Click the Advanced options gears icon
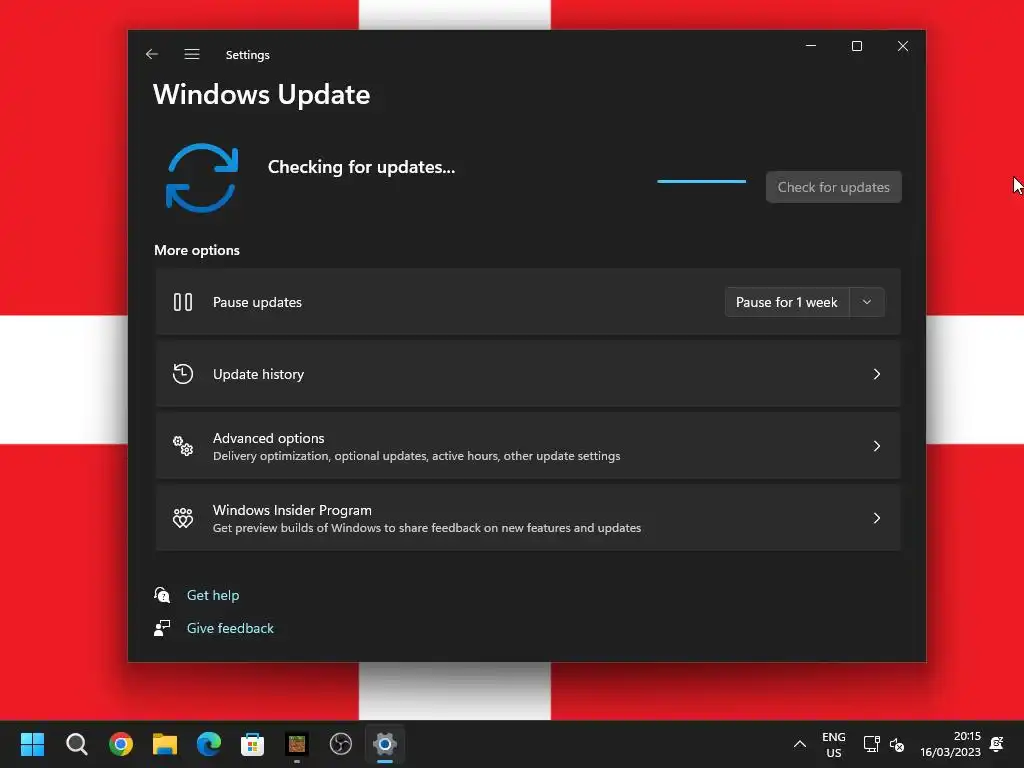Viewport: 1024px width, 768px height. point(183,446)
